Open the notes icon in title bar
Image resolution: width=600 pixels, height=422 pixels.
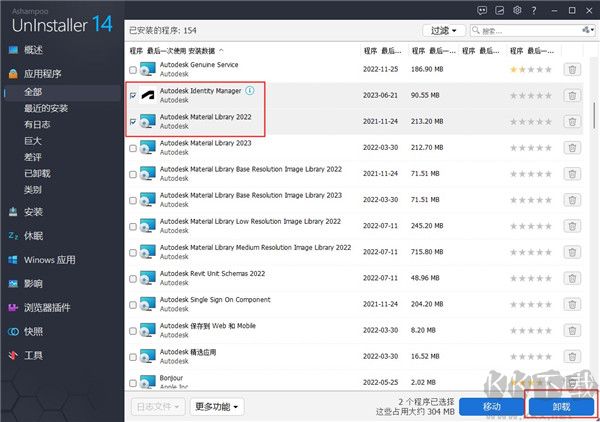pos(499,10)
